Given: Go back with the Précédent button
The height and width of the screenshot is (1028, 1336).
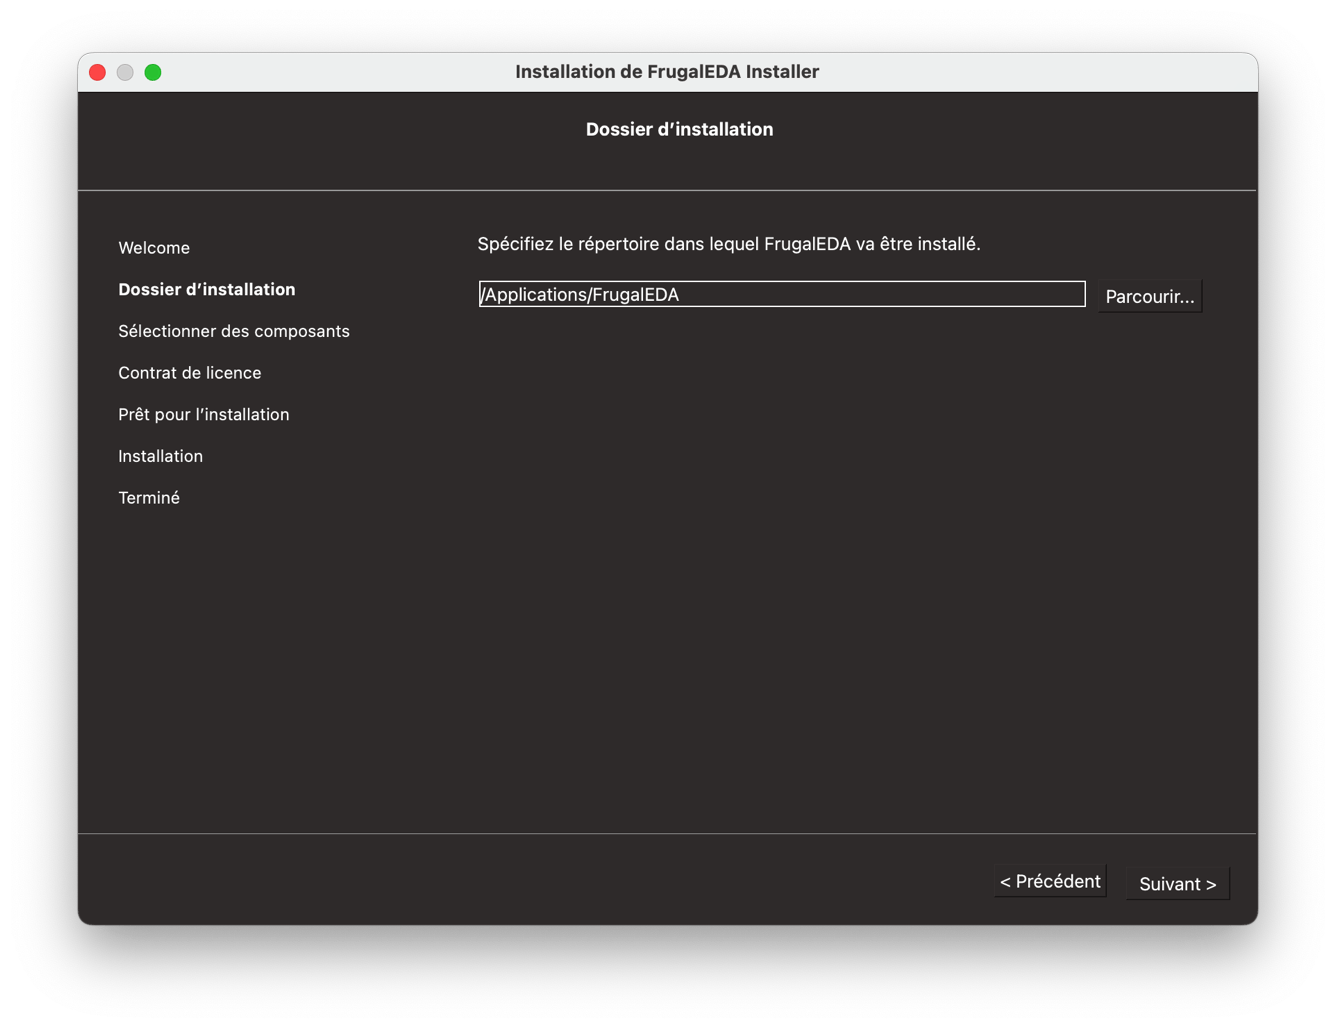Looking at the screenshot, I should [1050, 882].
